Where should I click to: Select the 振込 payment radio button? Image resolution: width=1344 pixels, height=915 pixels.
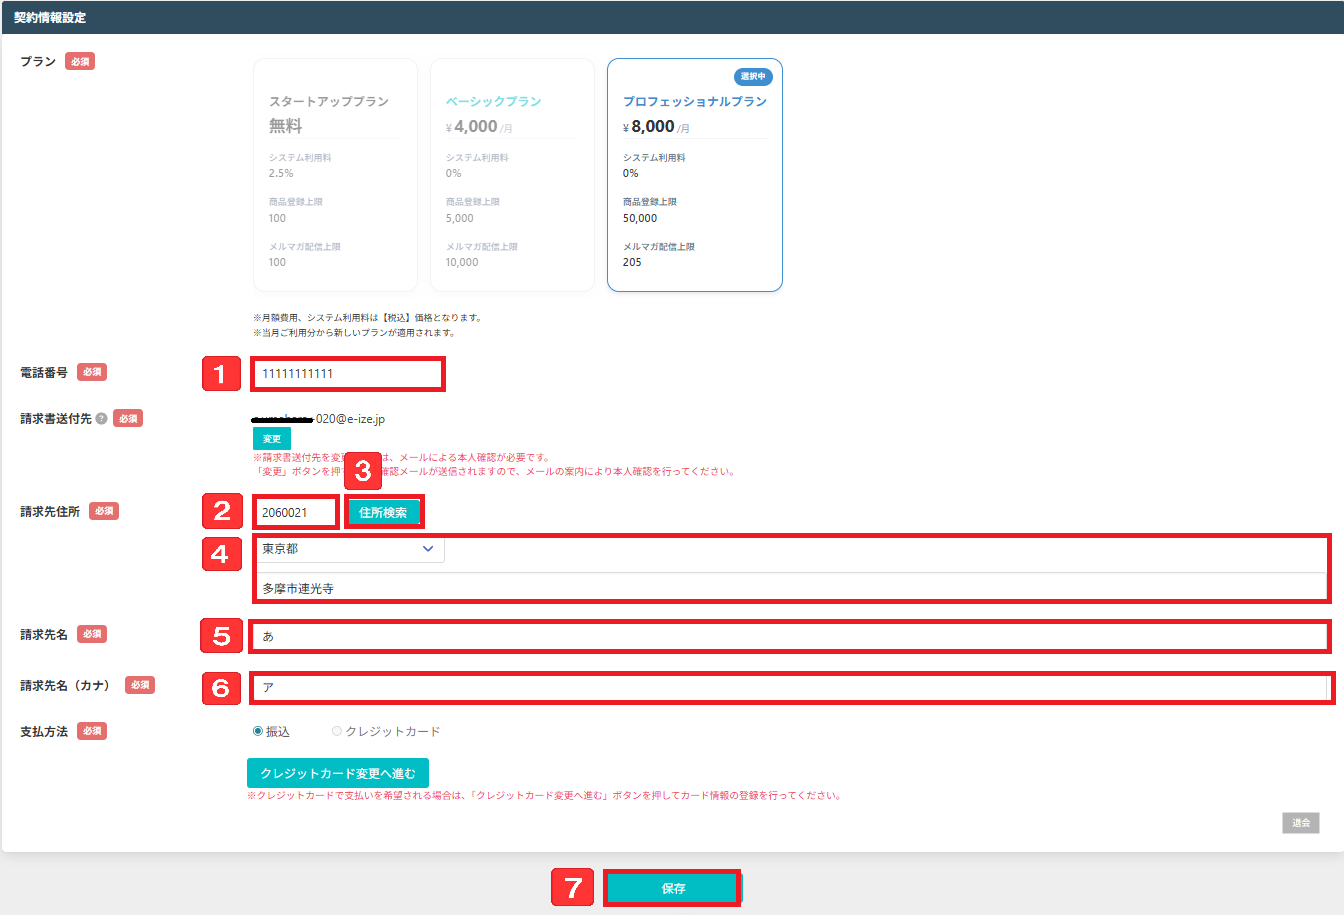click(258, 732)
